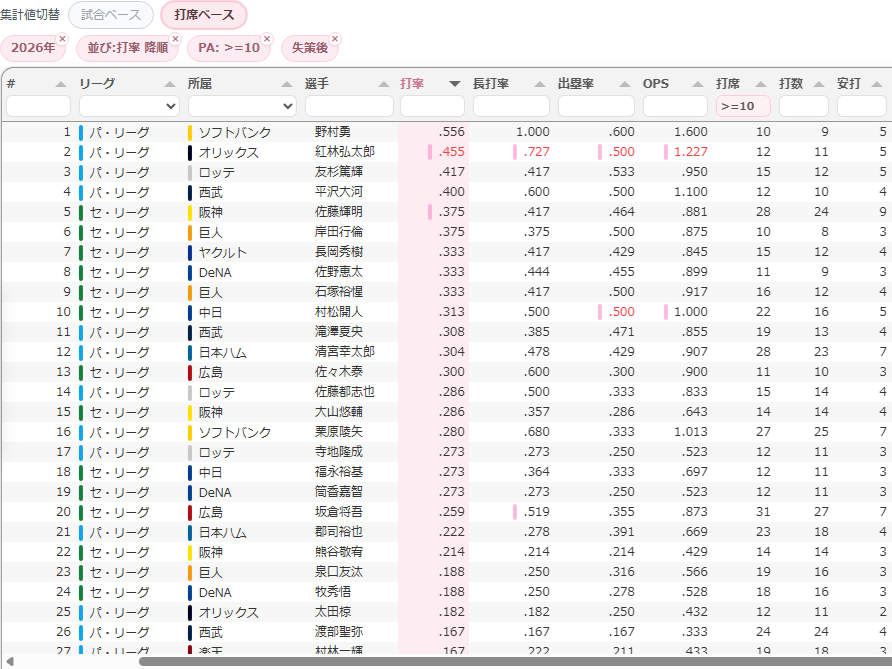Select player 村松開人
Image resolution: width=892 pixels, height=669 pixels.
coord(339,312)
